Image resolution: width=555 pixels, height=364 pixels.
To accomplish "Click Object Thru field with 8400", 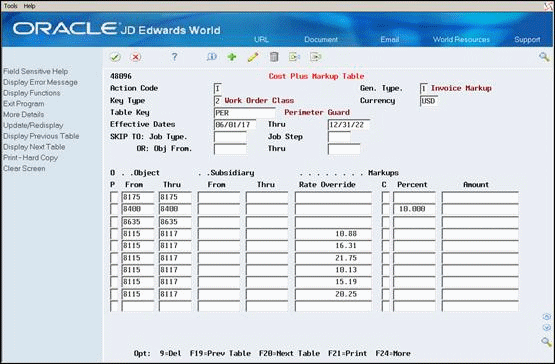I will click(175, 209).
